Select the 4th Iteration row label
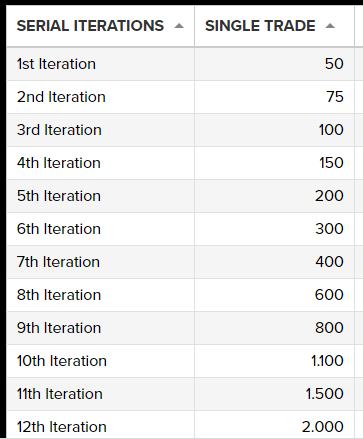 [x=59, y=163]
